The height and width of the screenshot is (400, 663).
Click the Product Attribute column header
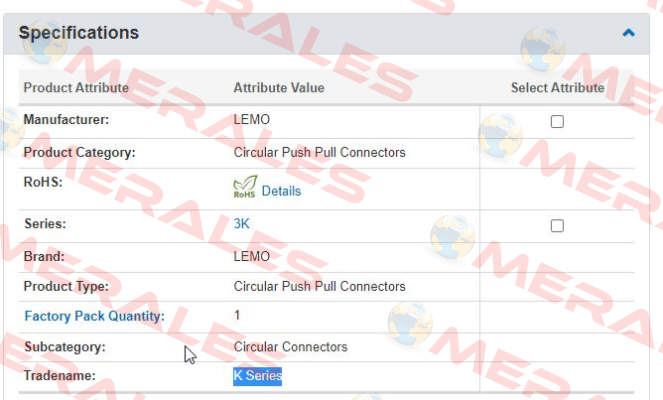point(76,88)
